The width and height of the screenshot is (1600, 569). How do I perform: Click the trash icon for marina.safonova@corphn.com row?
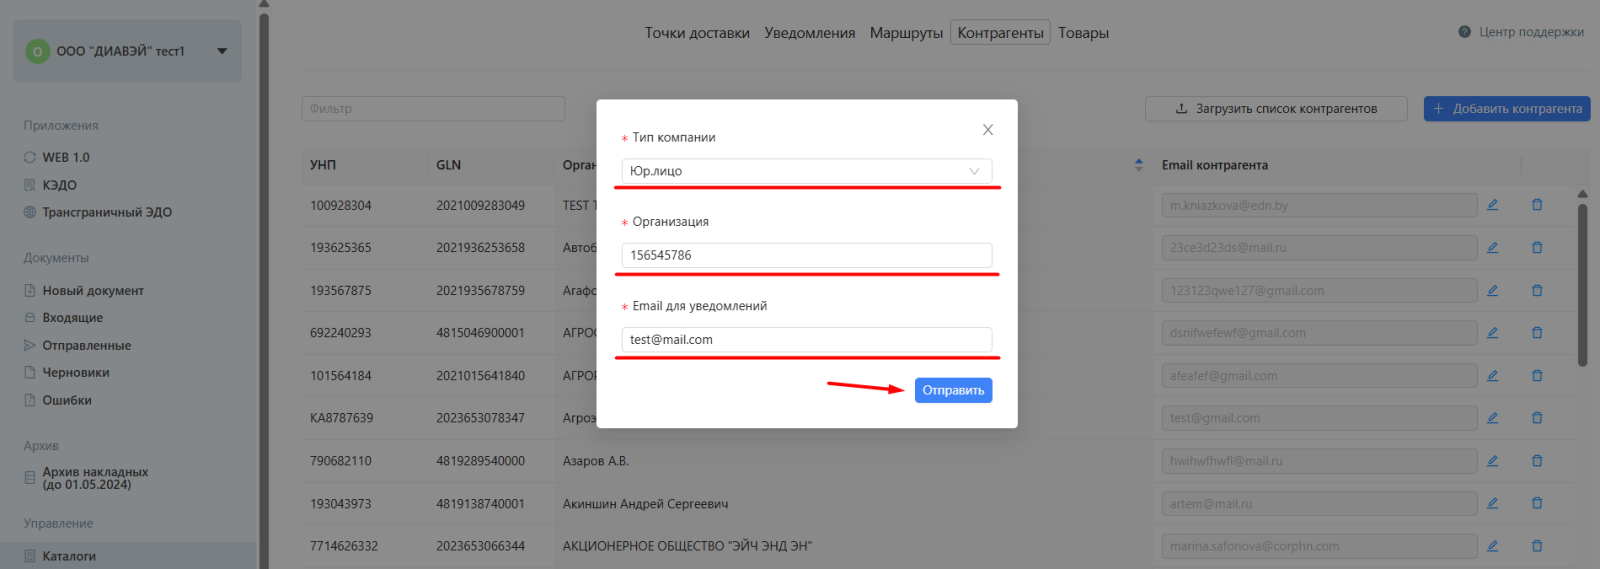(x=1537, y=546)
